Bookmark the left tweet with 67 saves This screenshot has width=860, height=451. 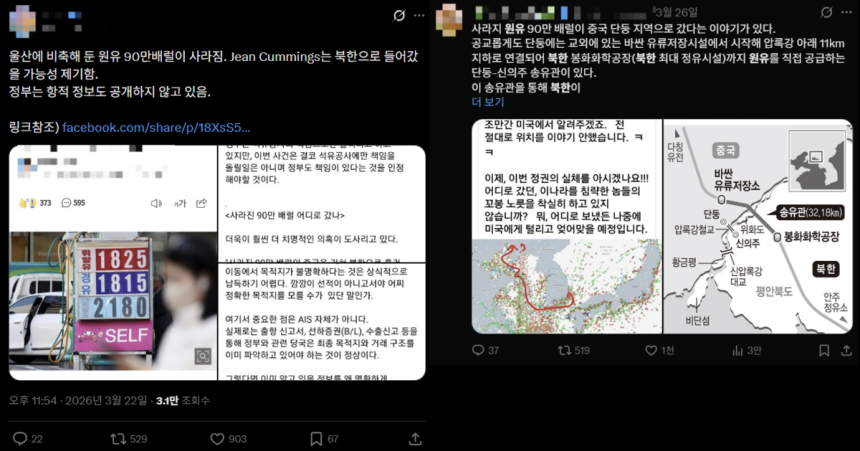pyautogui.click(x=316, y=439)
